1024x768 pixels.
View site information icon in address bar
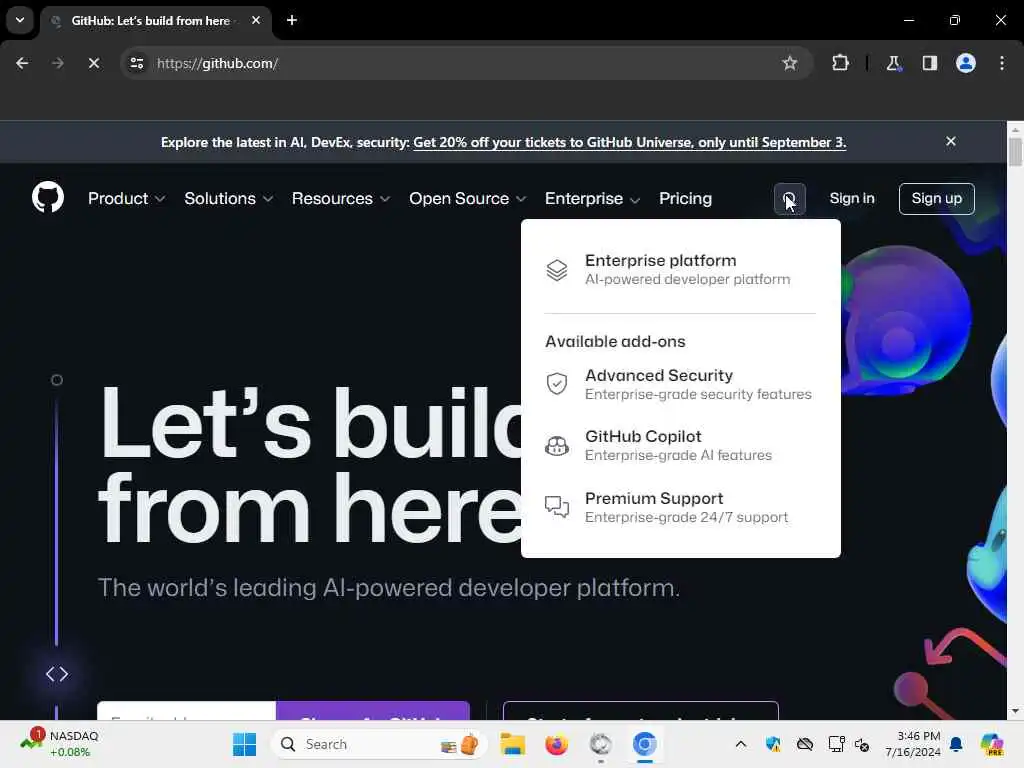(136, 63)
